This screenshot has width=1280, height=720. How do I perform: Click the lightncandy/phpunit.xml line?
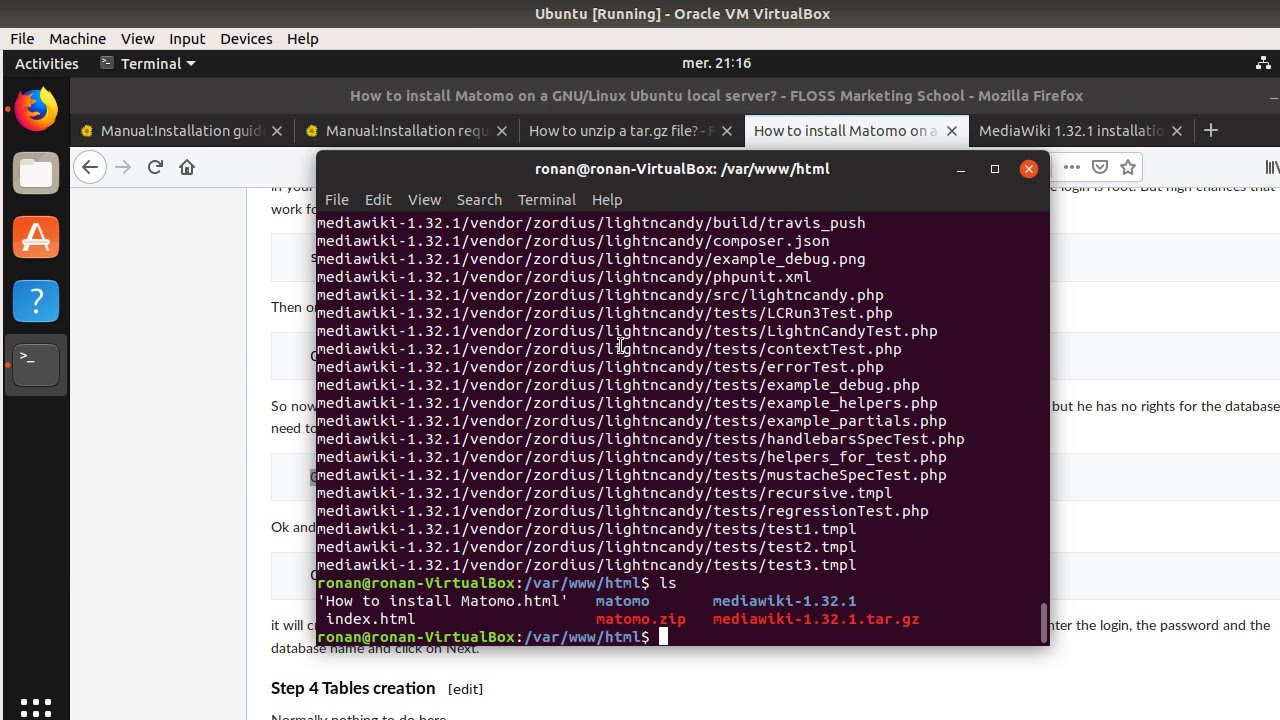(x=564, y=277)
